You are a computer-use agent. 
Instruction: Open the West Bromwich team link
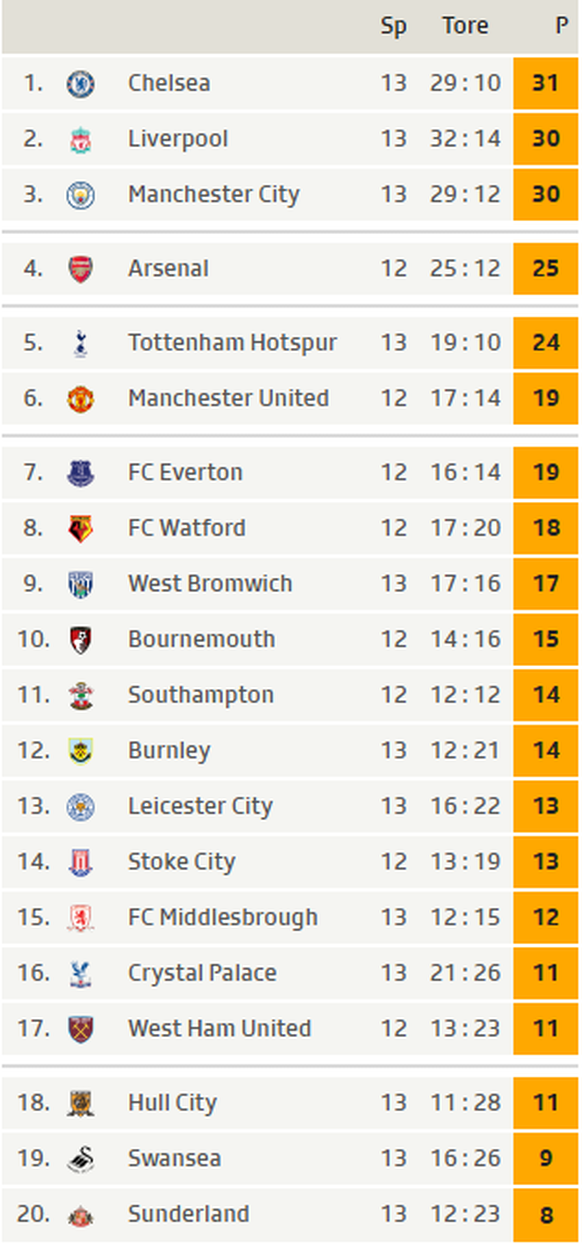pos(210,583)
